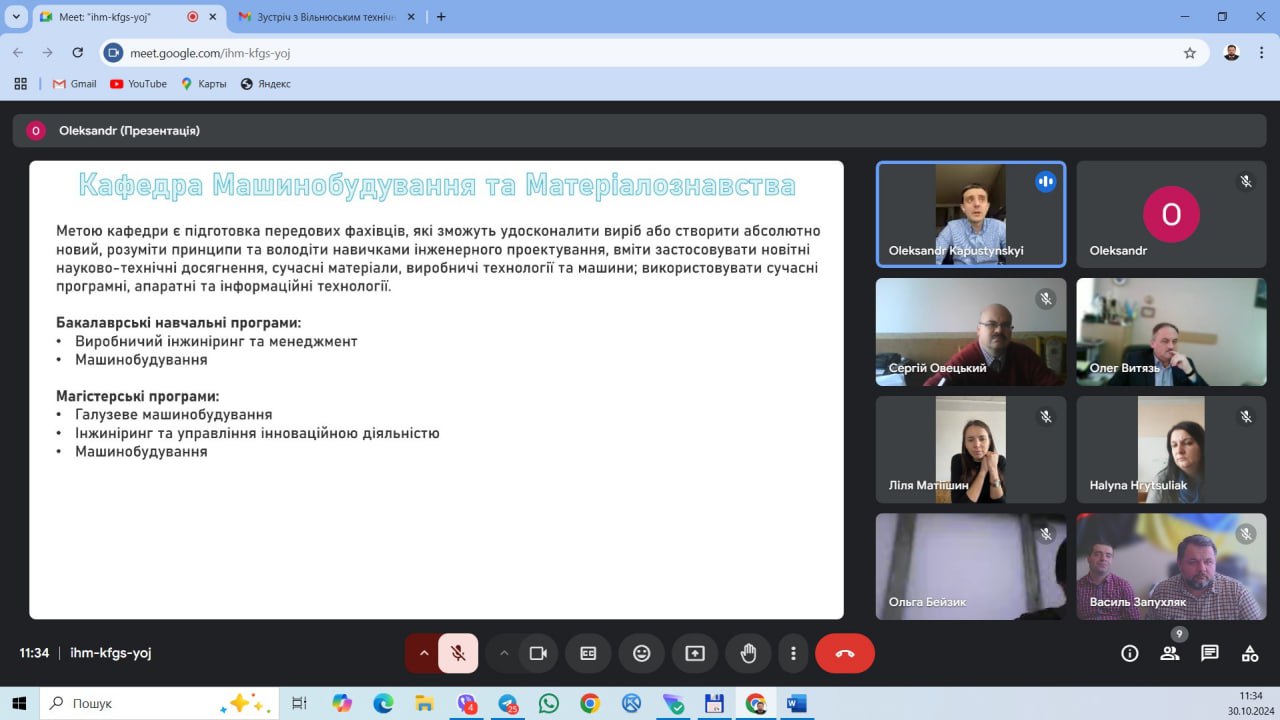The width and height of the screenshot is (1280, 720).
Task: Unmute the microphone in the call bar
Action: (x=458, y=653)
